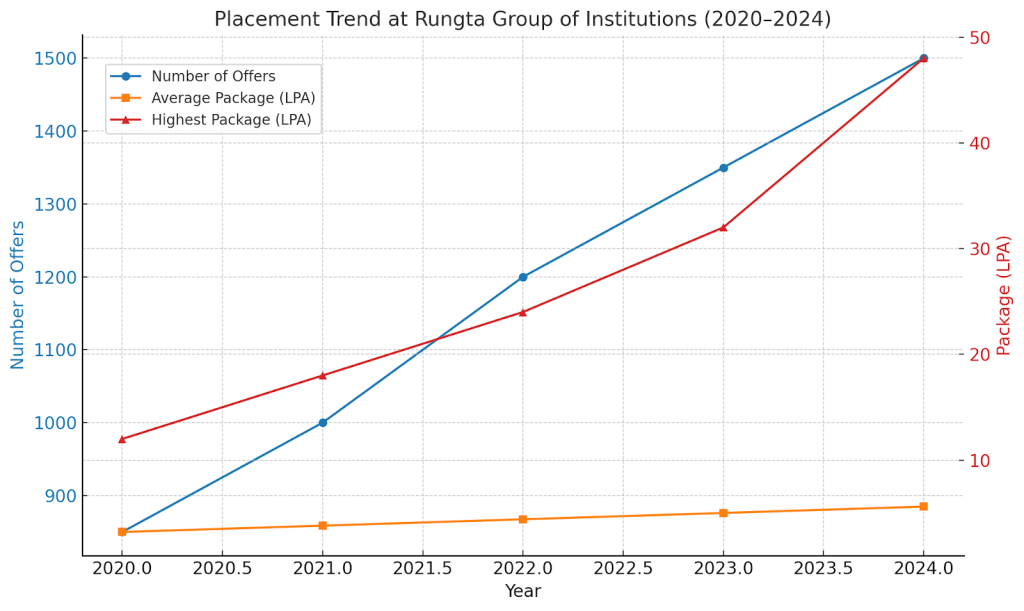Click the 'Highest Package (LPA)' legend label
Screen dimensions: 1024x611
(x=231, y=120)
